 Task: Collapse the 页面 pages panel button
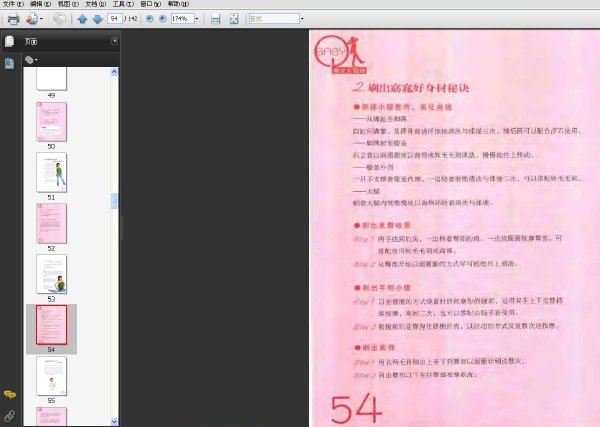114,41
